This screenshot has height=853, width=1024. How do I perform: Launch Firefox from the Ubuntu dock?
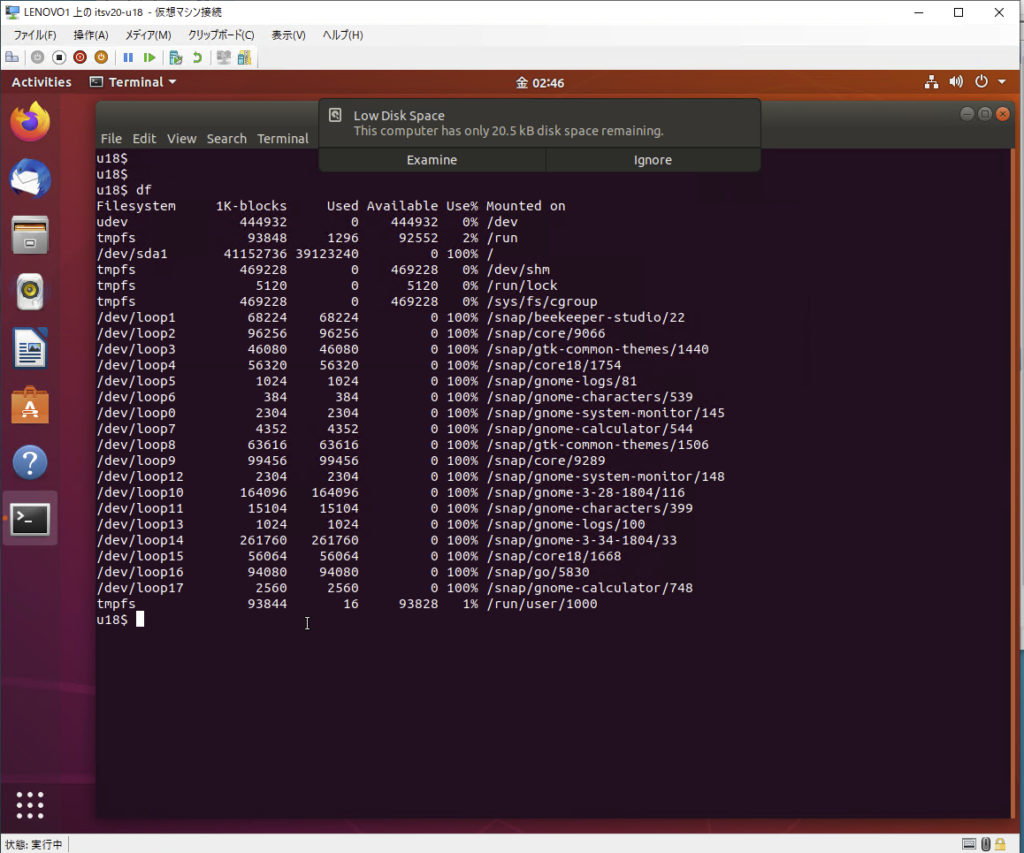30,122
